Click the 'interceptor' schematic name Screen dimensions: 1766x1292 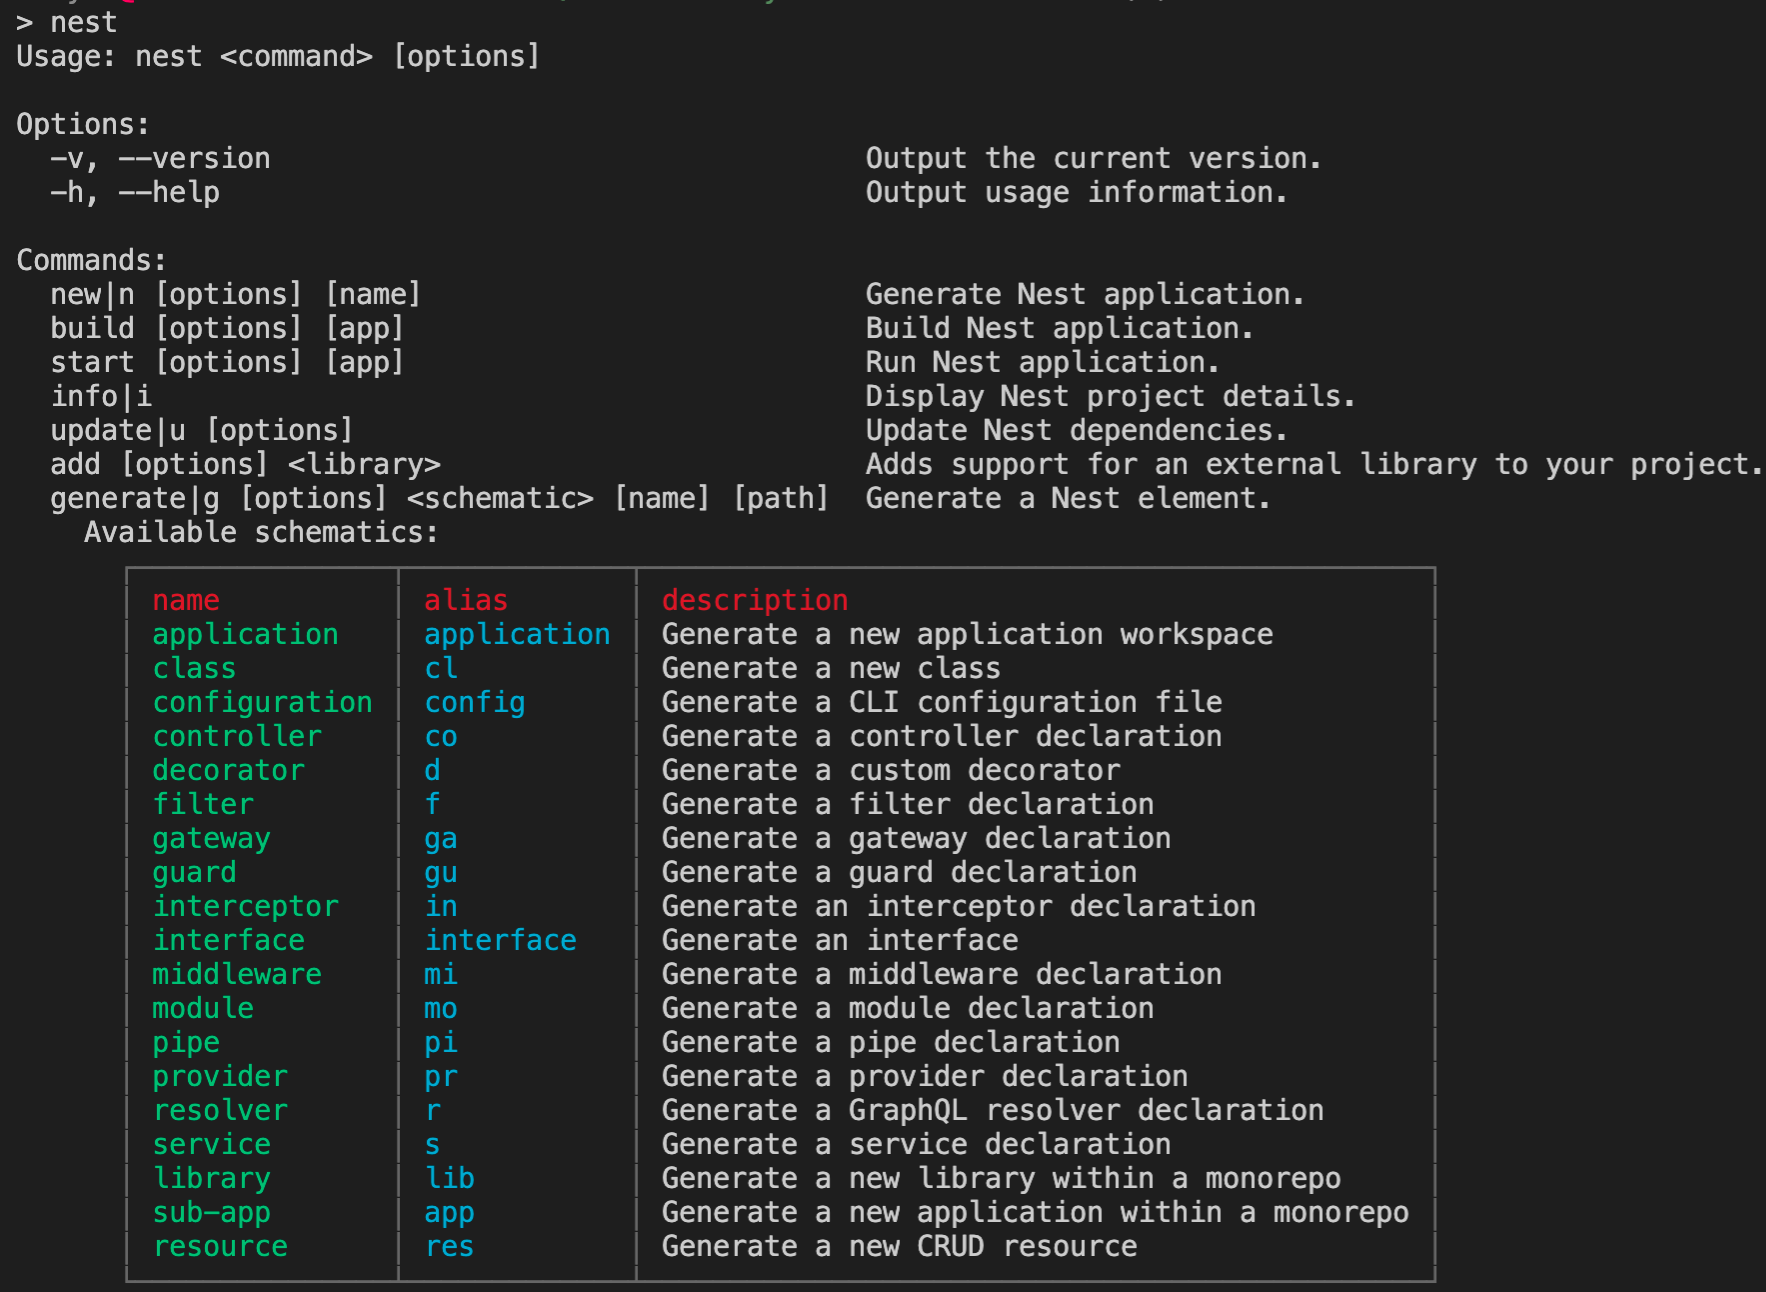[x=245, y=907]
